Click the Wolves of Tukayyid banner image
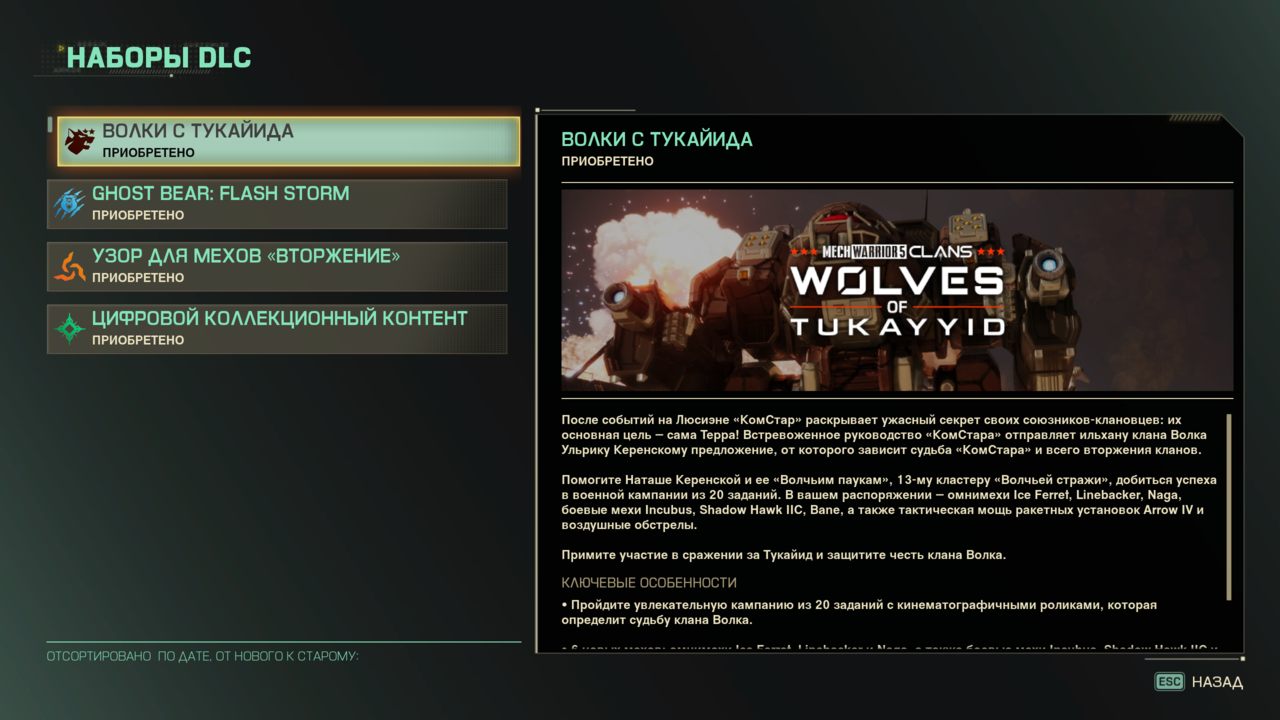The height and width of the screenshot is (720, 1280). (x=897, y=290)
